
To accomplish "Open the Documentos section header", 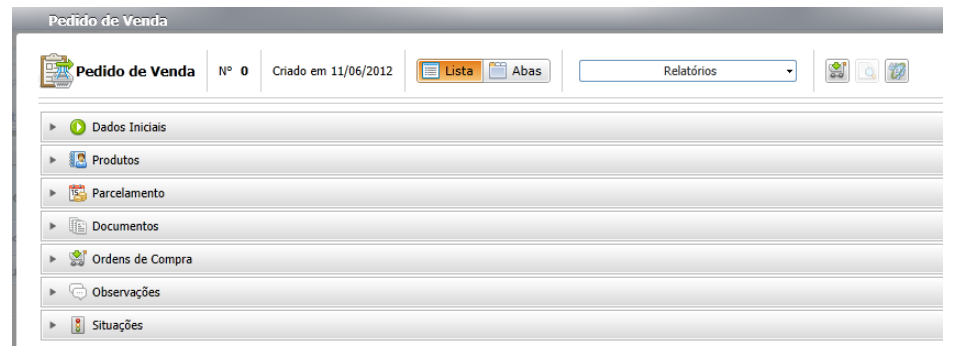I will [492, 226].
